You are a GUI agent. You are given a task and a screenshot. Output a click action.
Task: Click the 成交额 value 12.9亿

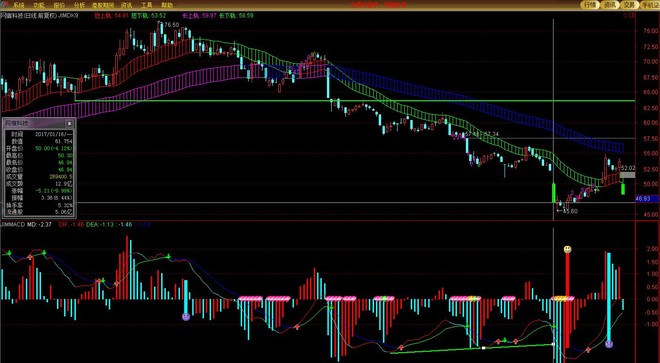(64, 184)
